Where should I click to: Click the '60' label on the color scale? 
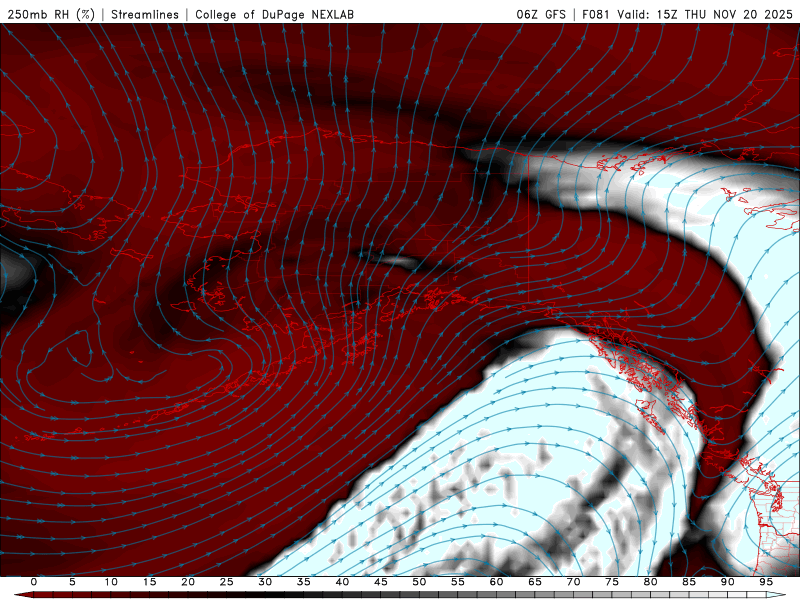[496, 582]
